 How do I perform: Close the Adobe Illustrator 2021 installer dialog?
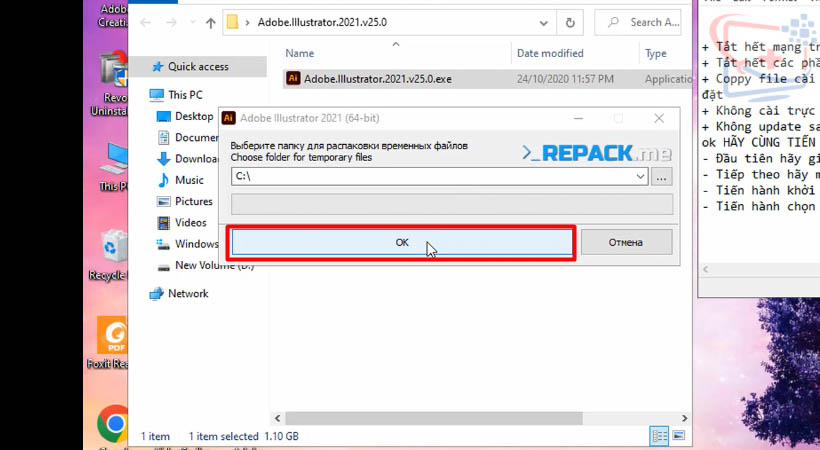(659, 118)
